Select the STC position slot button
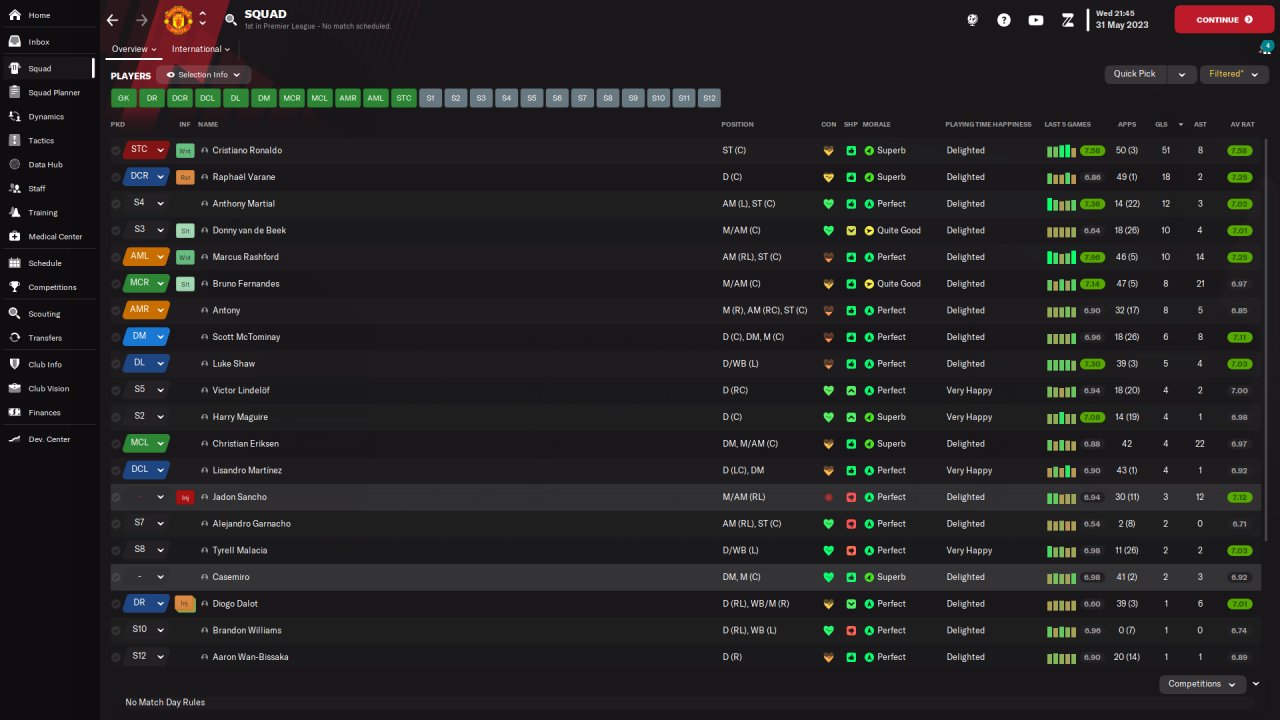Screen dimensions: 1280x720 click(403, 98)
